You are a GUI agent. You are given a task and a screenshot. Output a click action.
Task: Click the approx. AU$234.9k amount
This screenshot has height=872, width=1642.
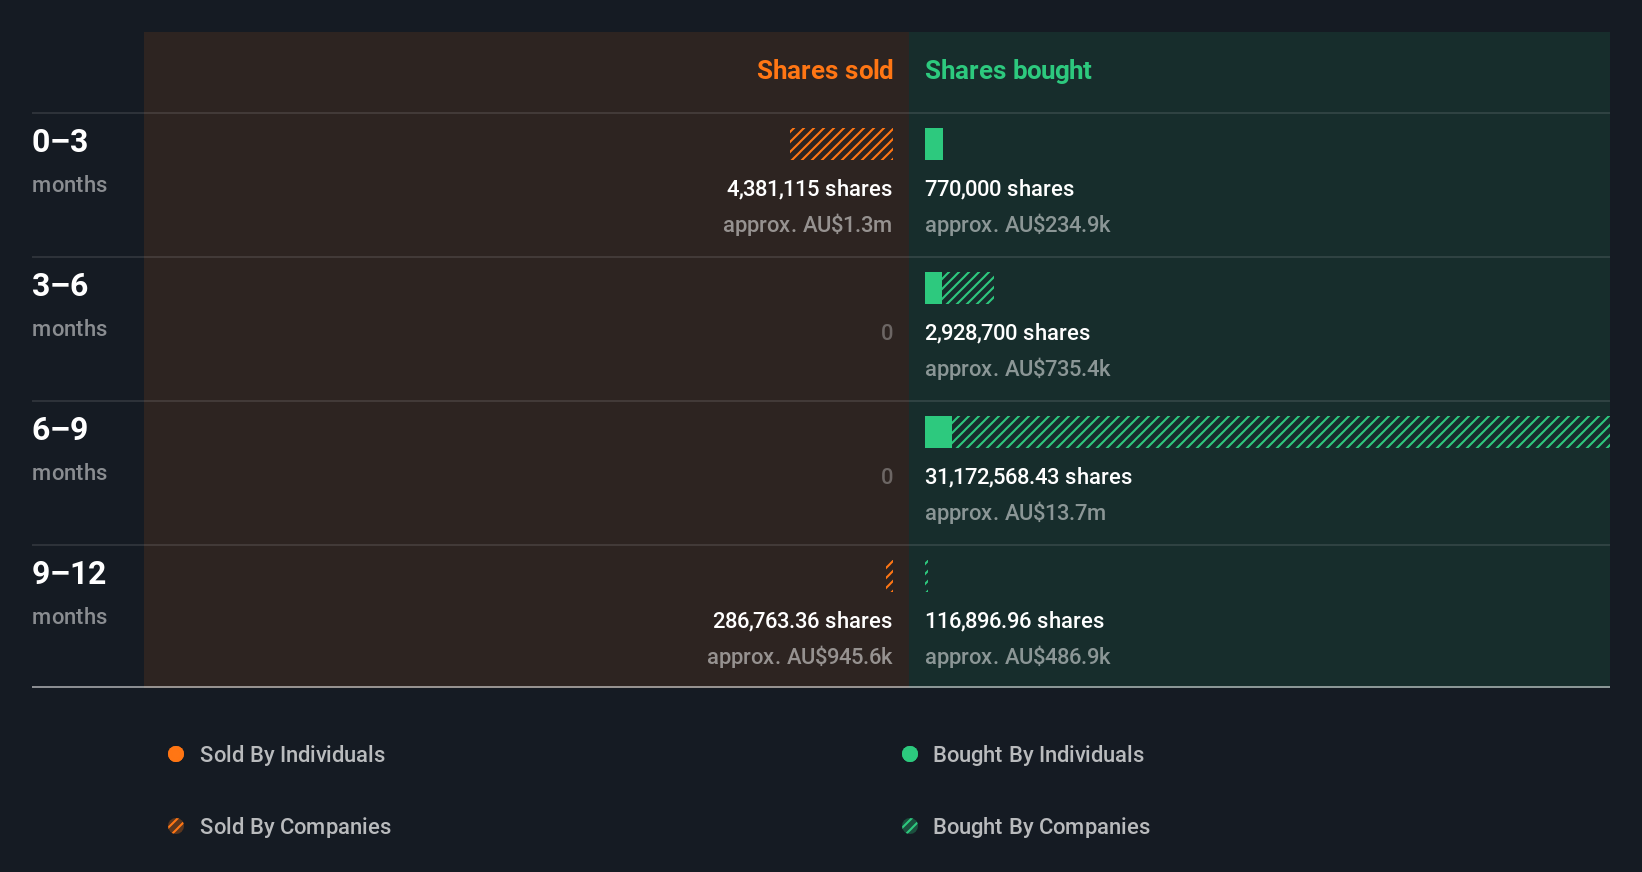[1017, 224]
